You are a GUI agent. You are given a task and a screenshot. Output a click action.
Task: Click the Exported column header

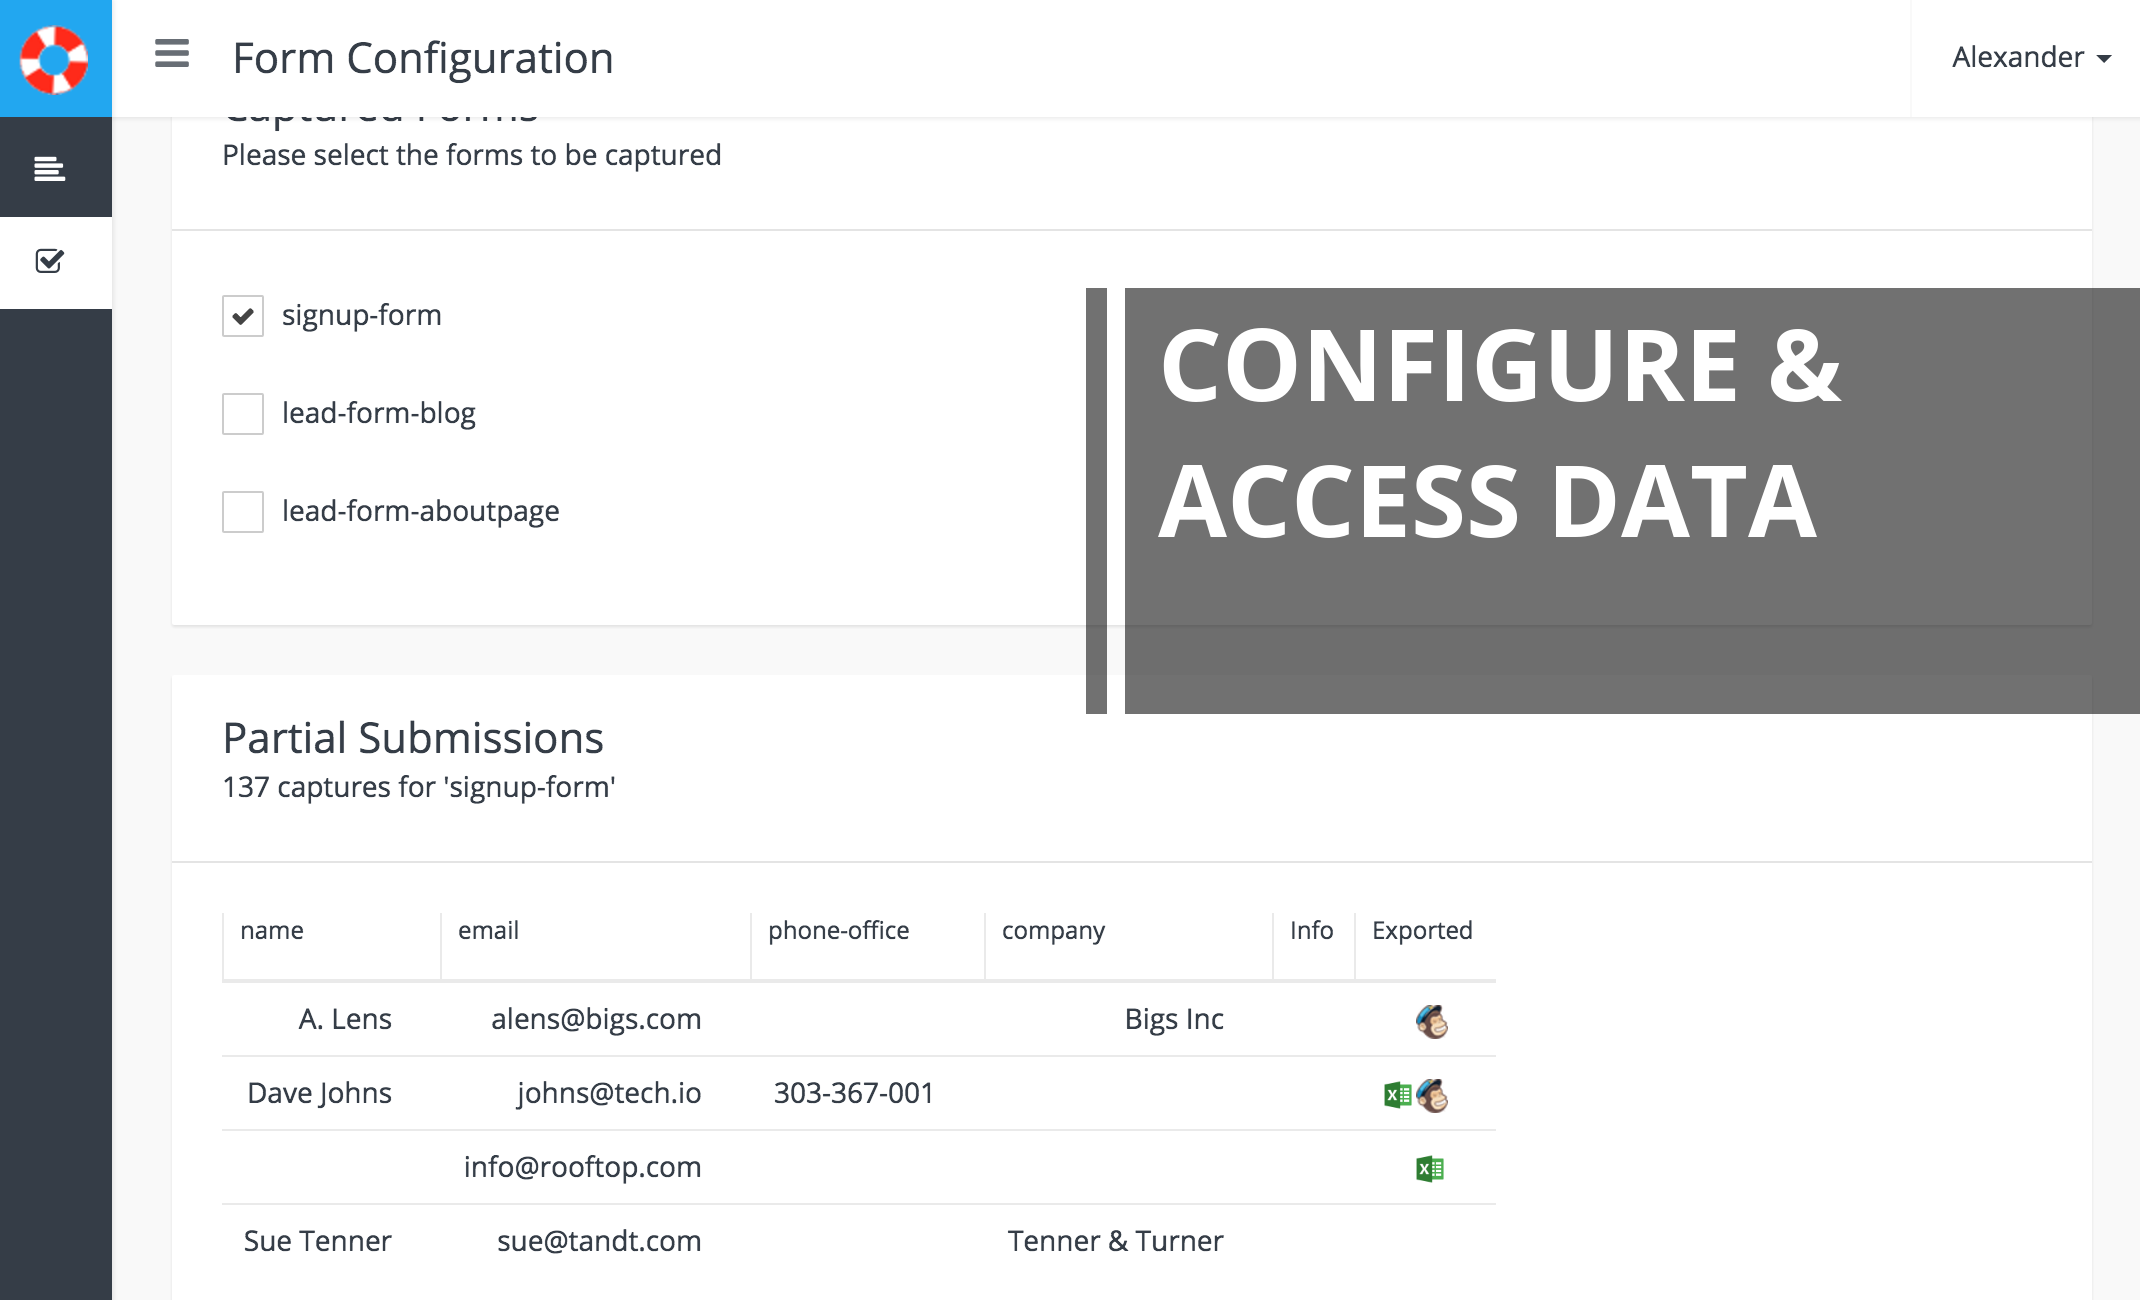point(1422,931)
